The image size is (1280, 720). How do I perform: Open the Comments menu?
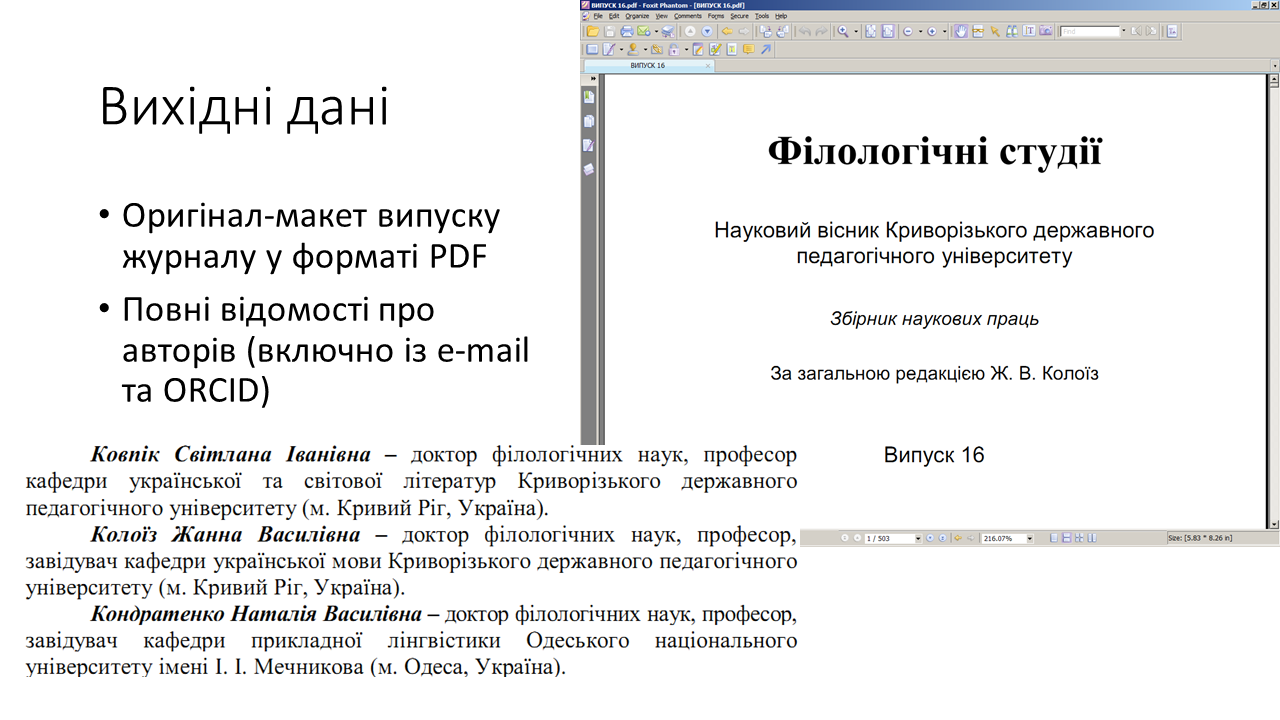[687, 16]
